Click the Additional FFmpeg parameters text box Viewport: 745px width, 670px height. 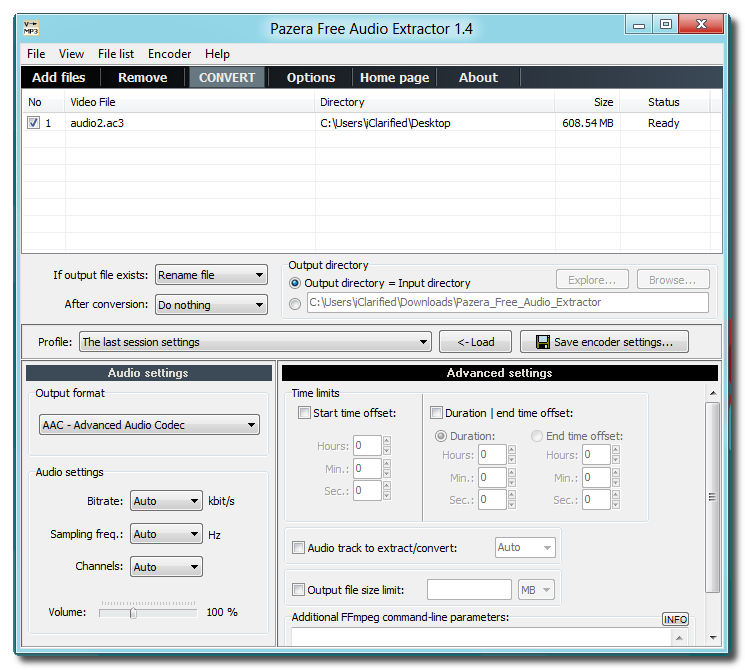pyautogui.click(x=482, y=637)
